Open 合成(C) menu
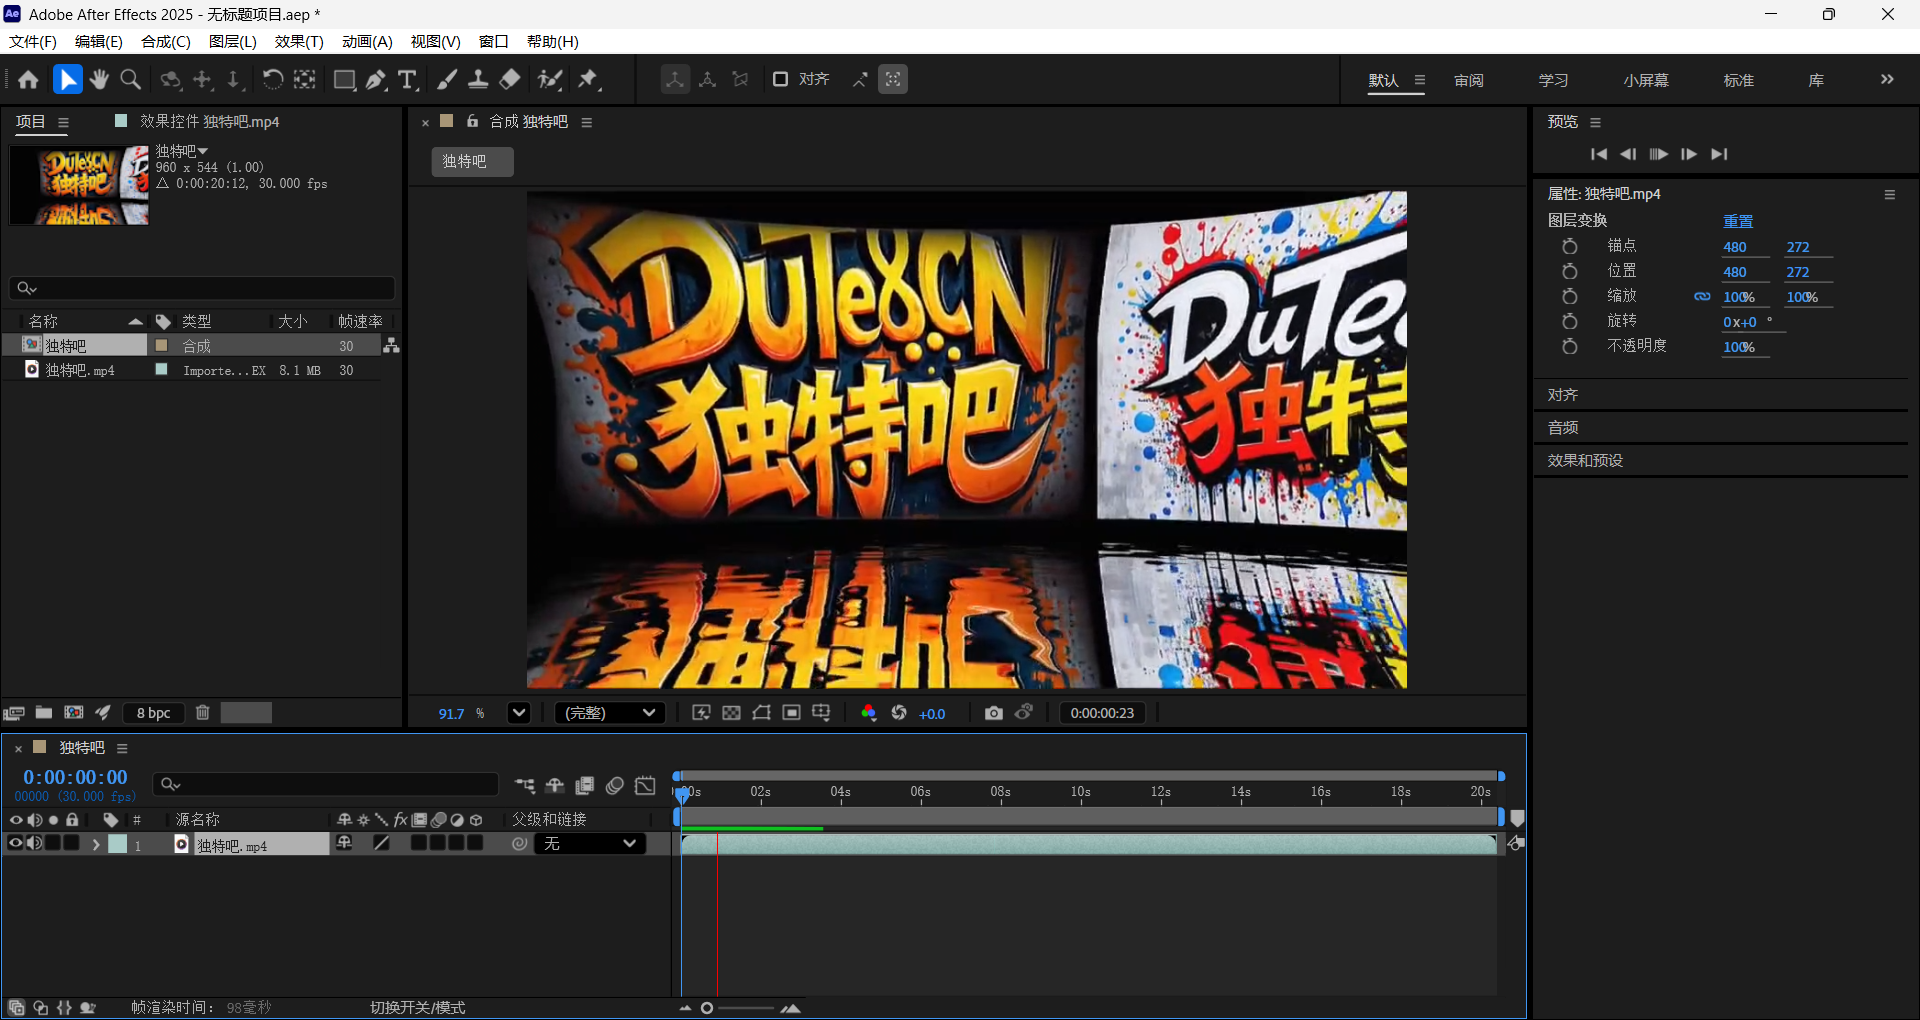The height and width of the screenshot is (1020, 1920). coord(166,41)
